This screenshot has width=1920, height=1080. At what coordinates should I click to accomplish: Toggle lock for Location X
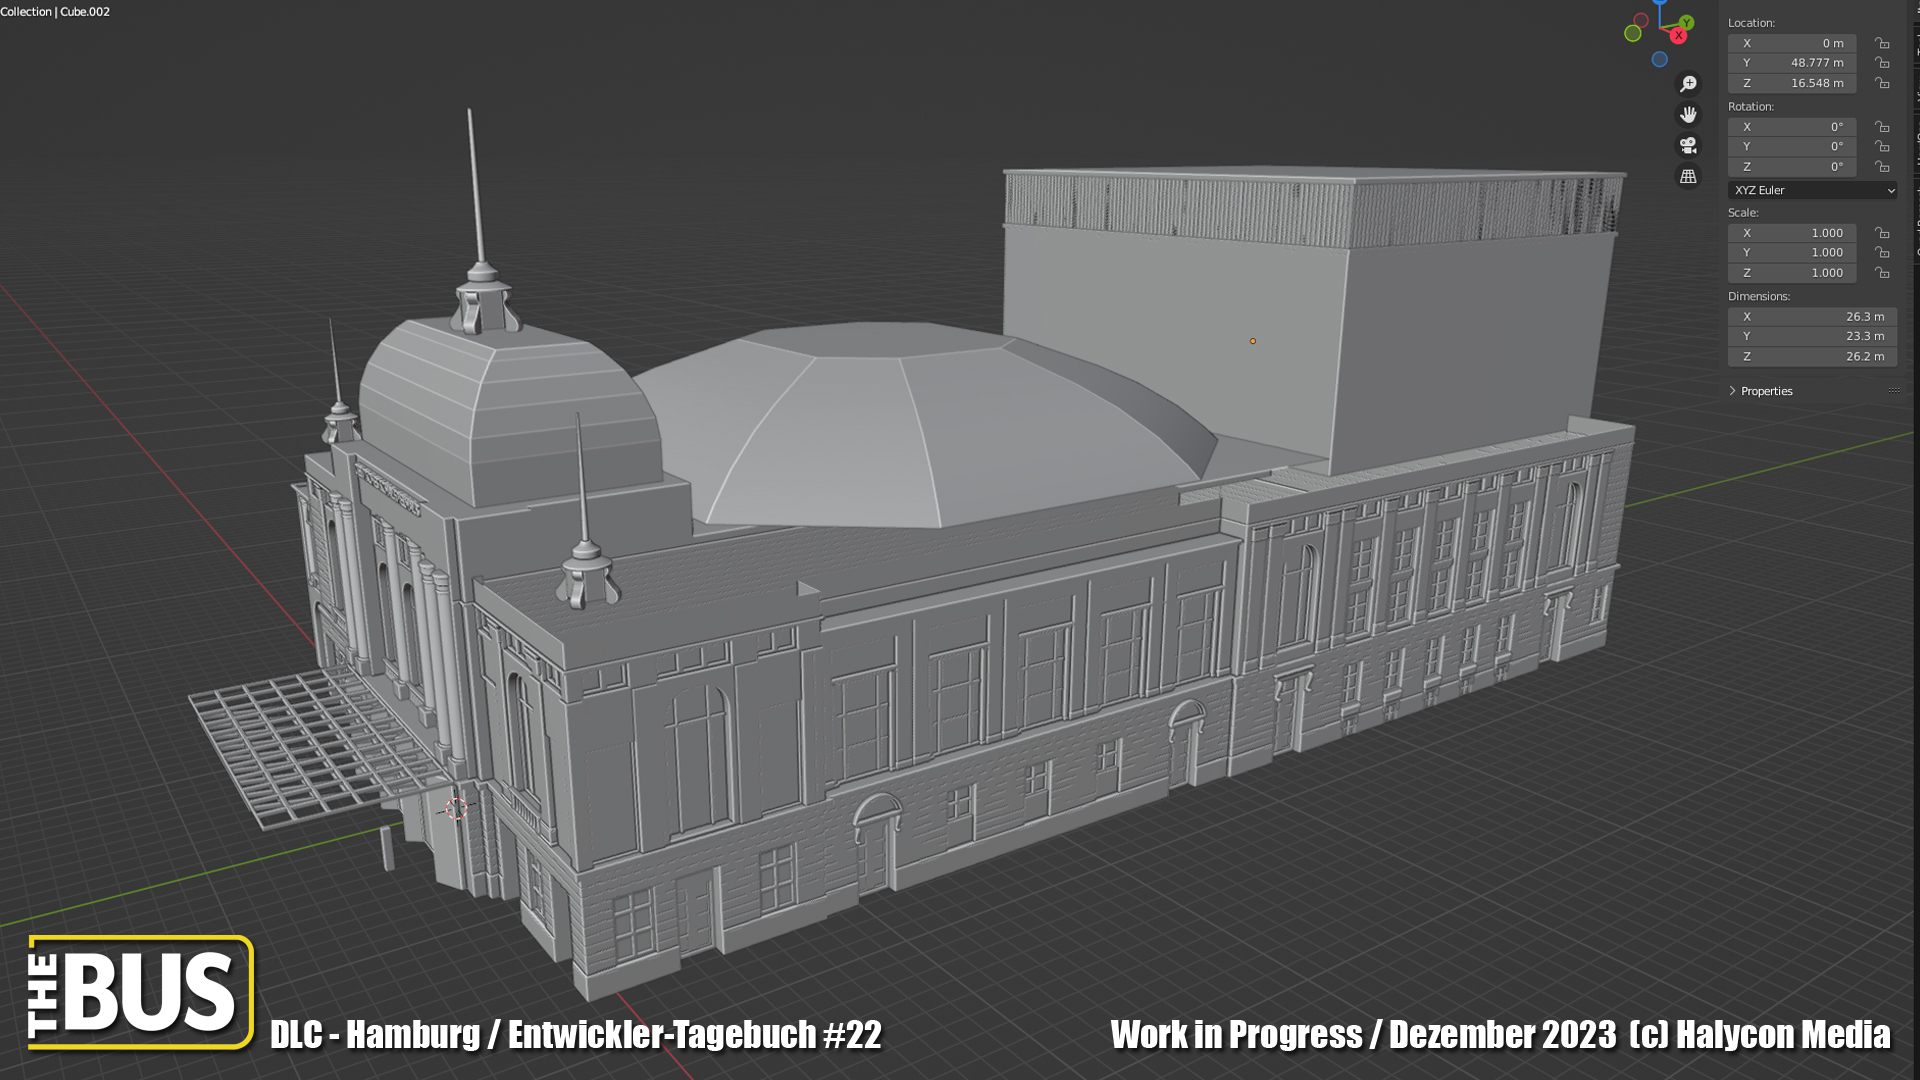[x=1882, y=43]
